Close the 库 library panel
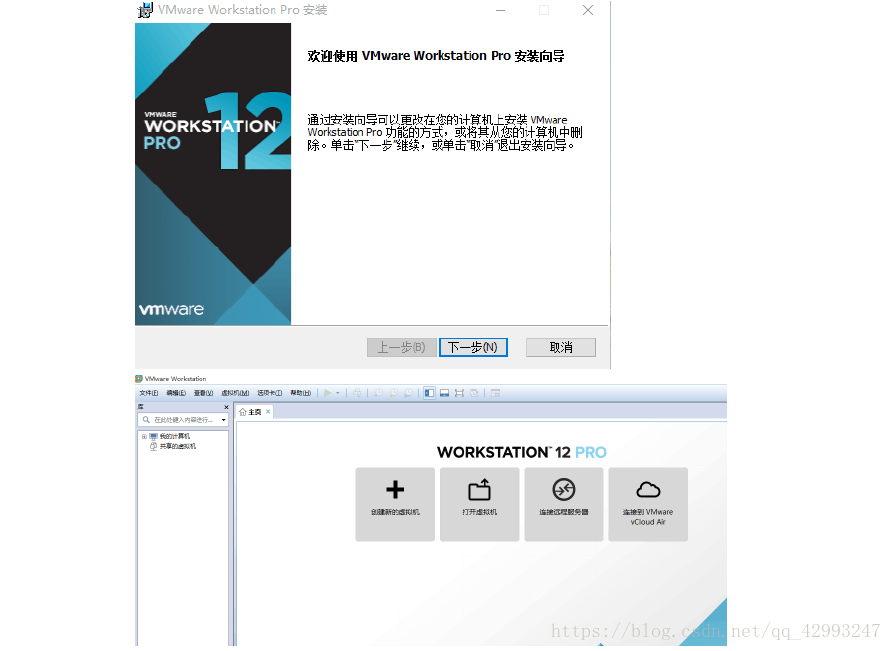Image resolution: width=892 pixels, height=651 pixels. click(x=226, y=407)
